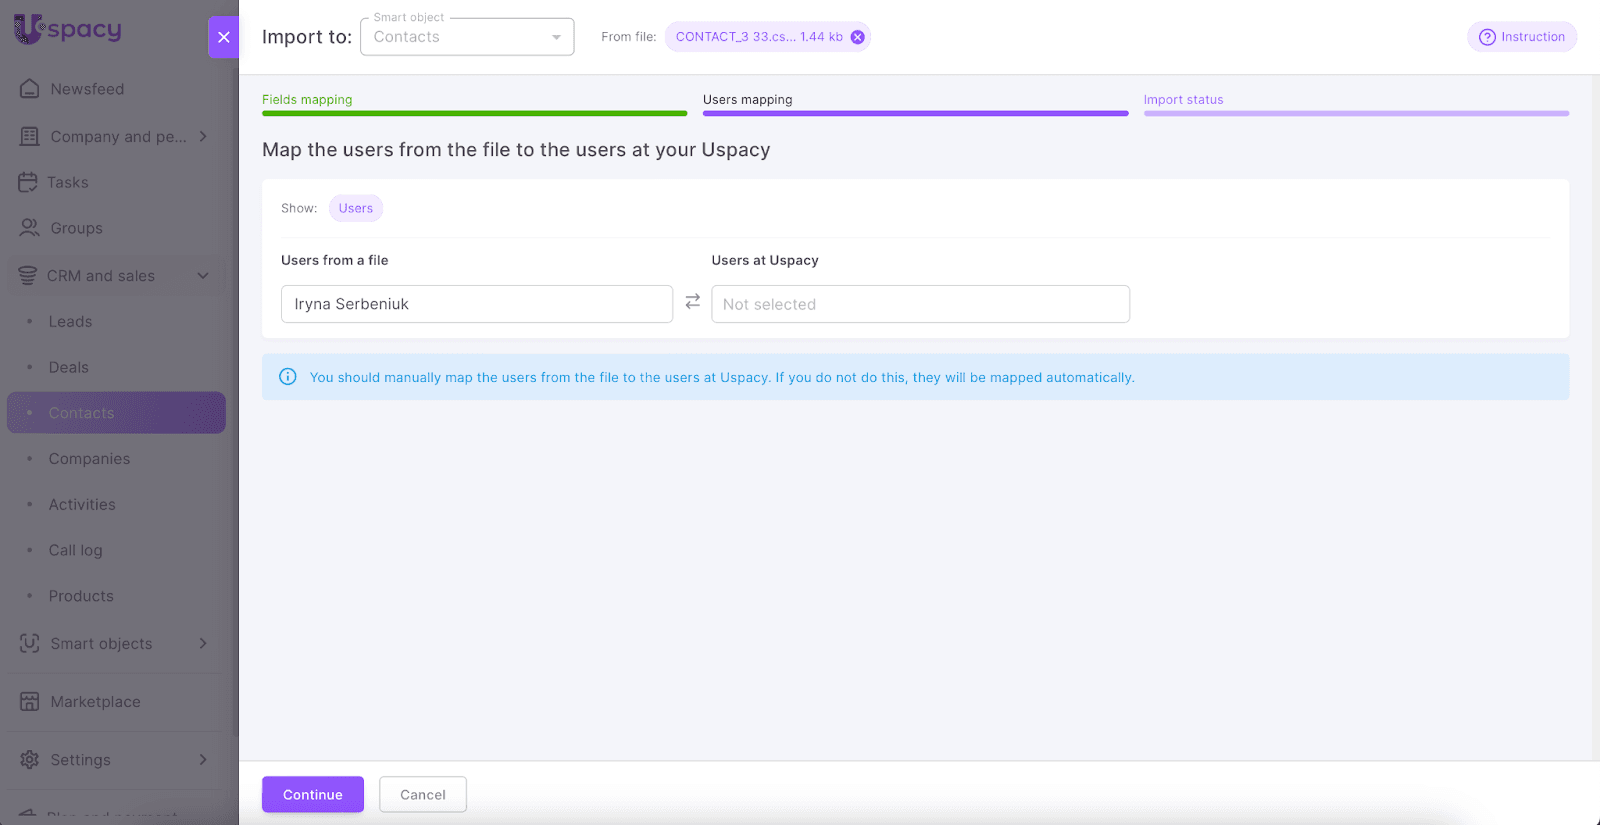Close the import panel with X

coord(224,37)
